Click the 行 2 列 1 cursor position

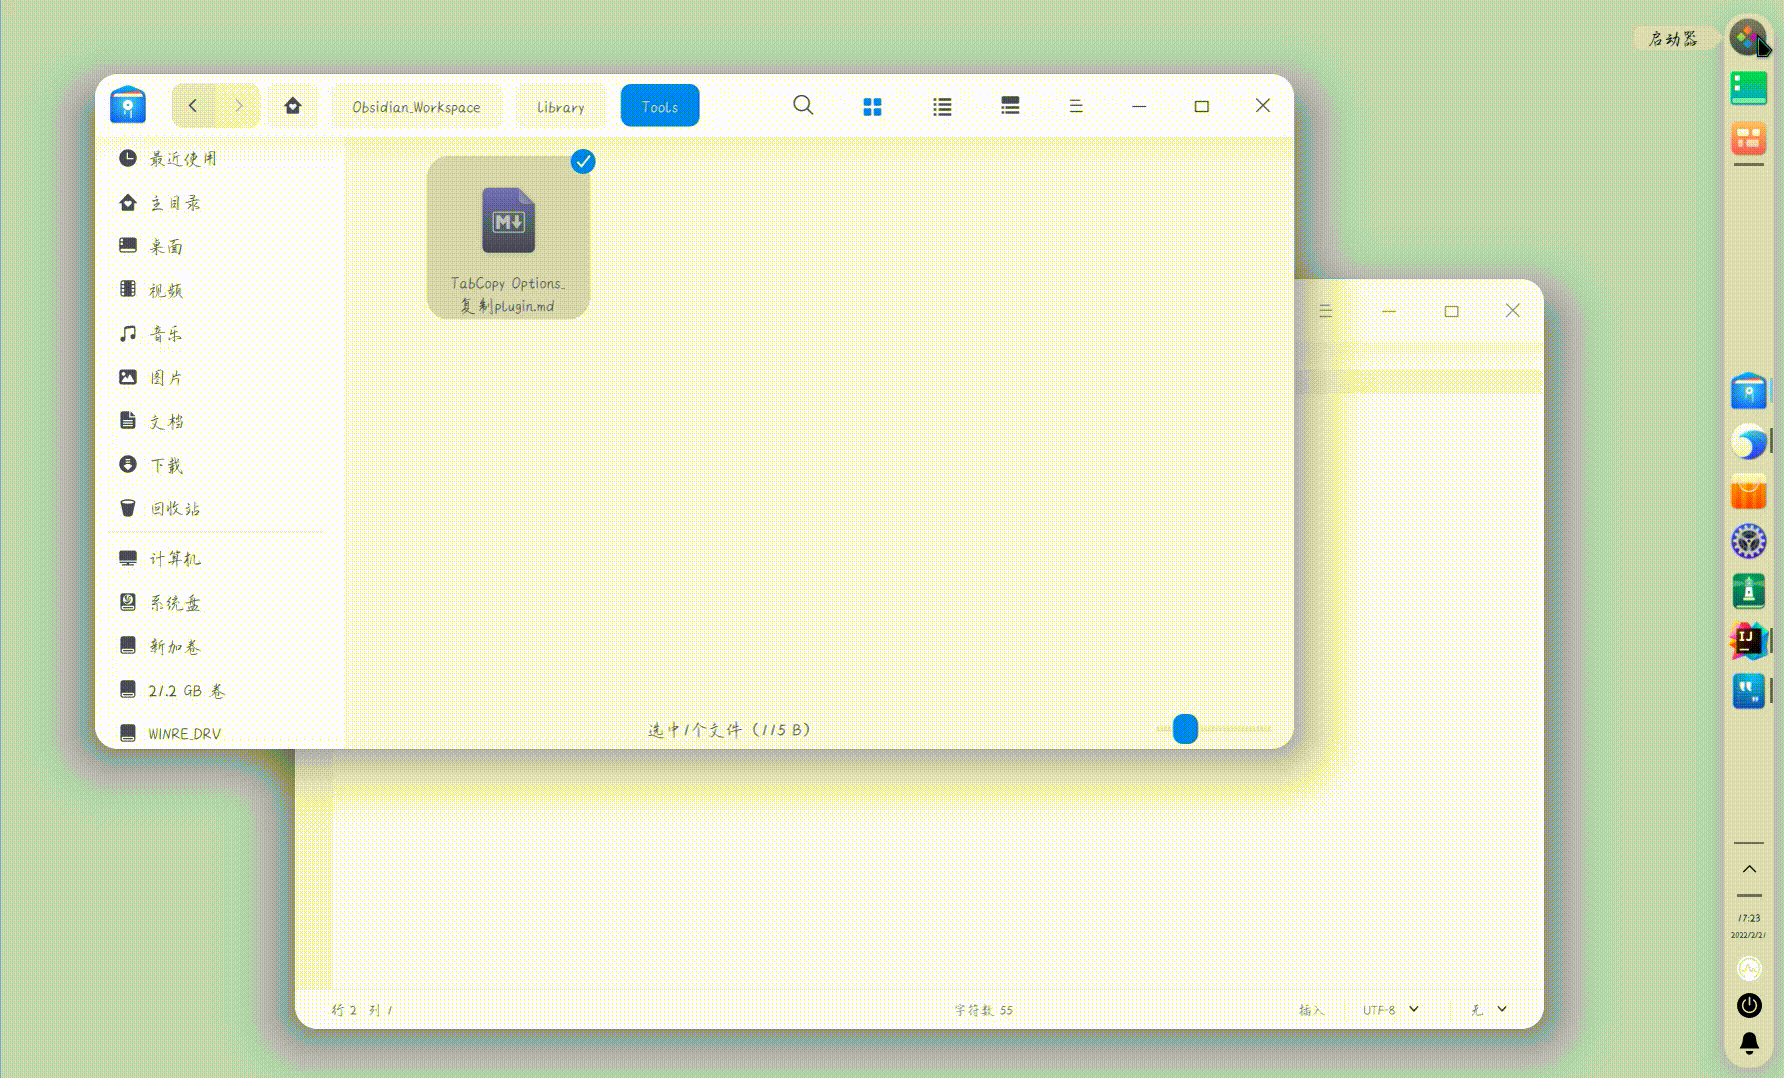point(362,1010)
